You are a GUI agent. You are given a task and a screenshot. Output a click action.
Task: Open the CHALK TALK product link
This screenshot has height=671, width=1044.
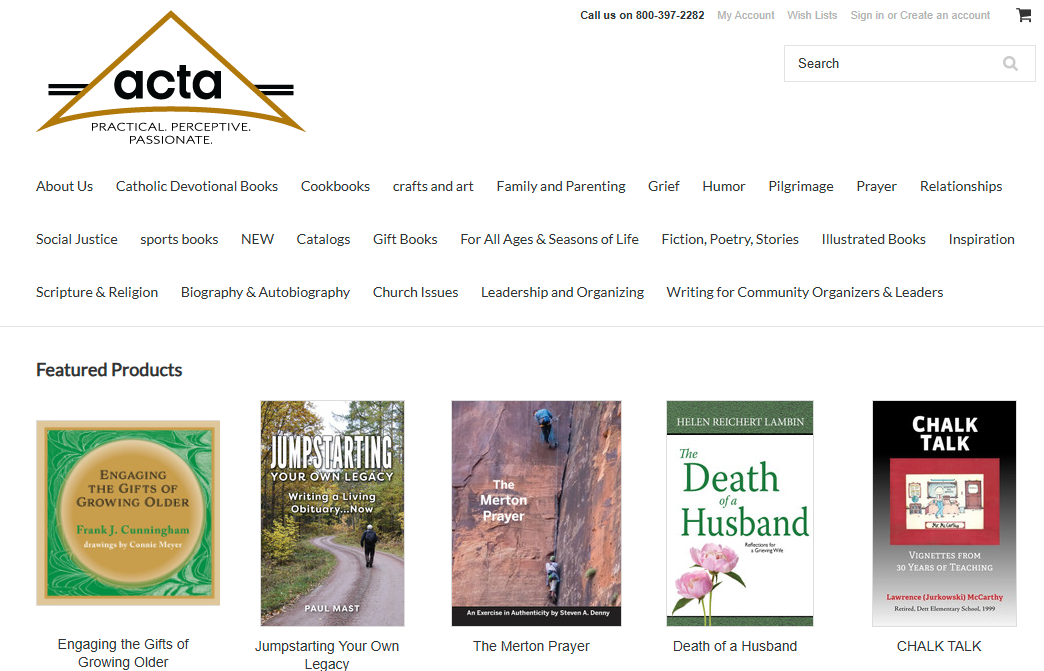[939, 646]
